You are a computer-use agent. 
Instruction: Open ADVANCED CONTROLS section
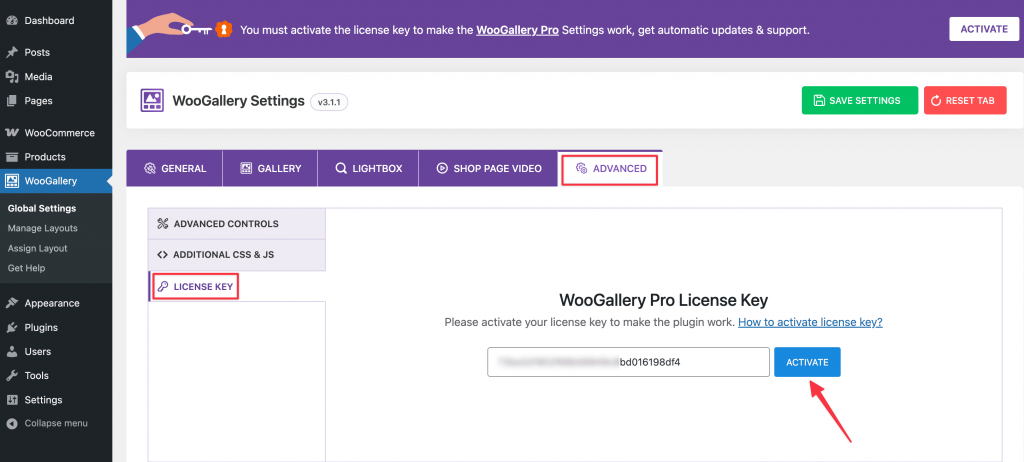tap(237, 223)
